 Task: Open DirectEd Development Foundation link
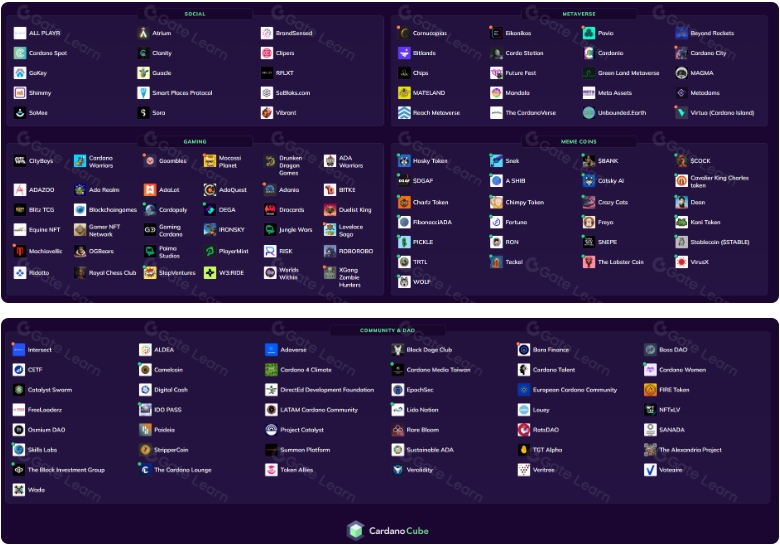click(x=327, y=390)
